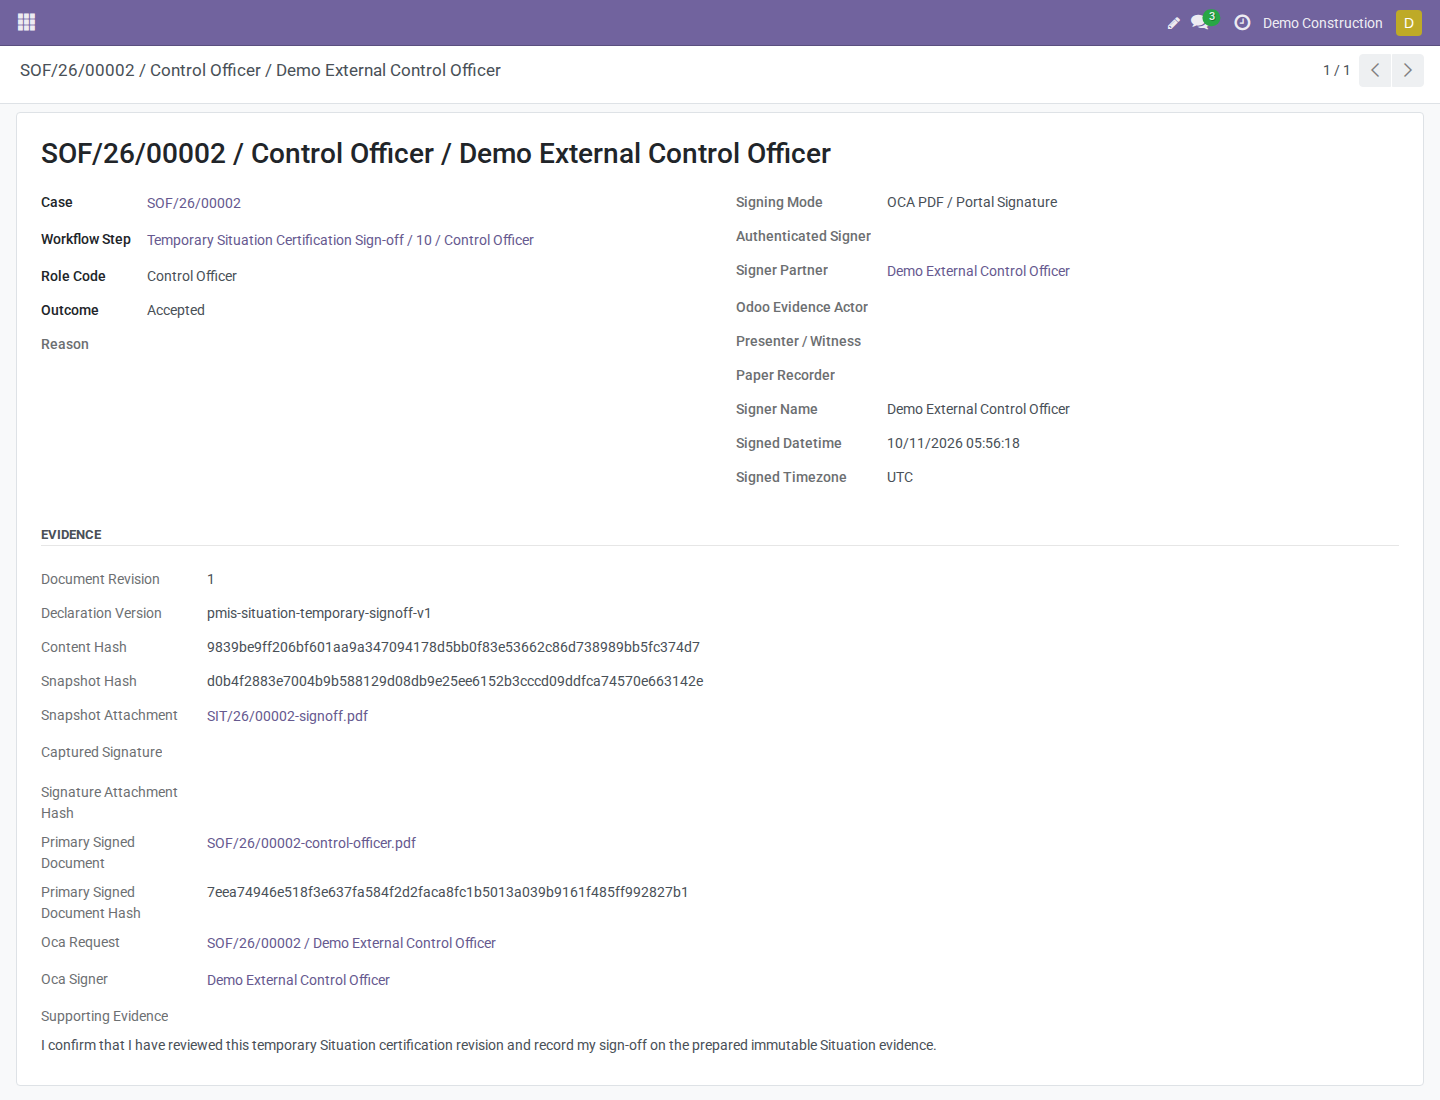The height and width of the screenshot is (1100, 1440).
Task: Open the Temporary Situation Certification Sign-off workflow step
Action: pyautogui.click(x=340, y=240)
